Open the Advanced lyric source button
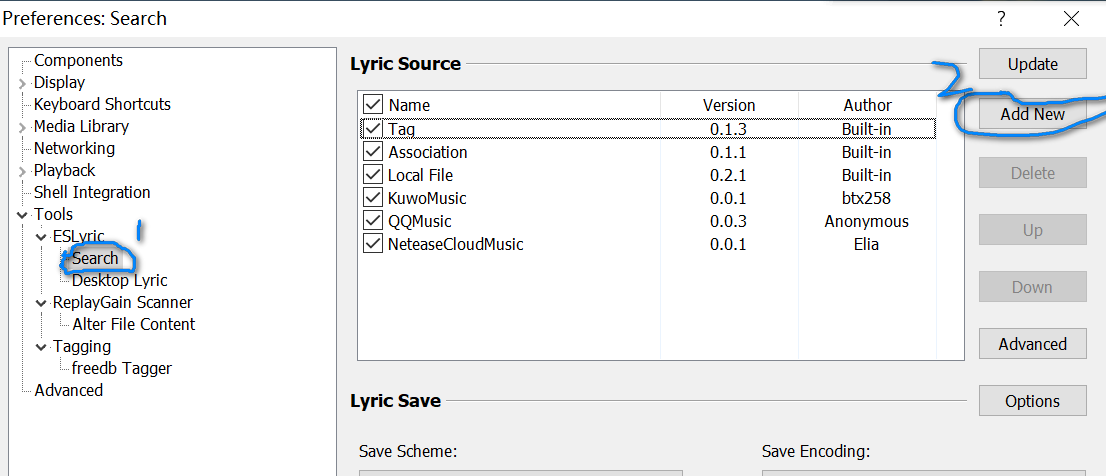 1032,344
